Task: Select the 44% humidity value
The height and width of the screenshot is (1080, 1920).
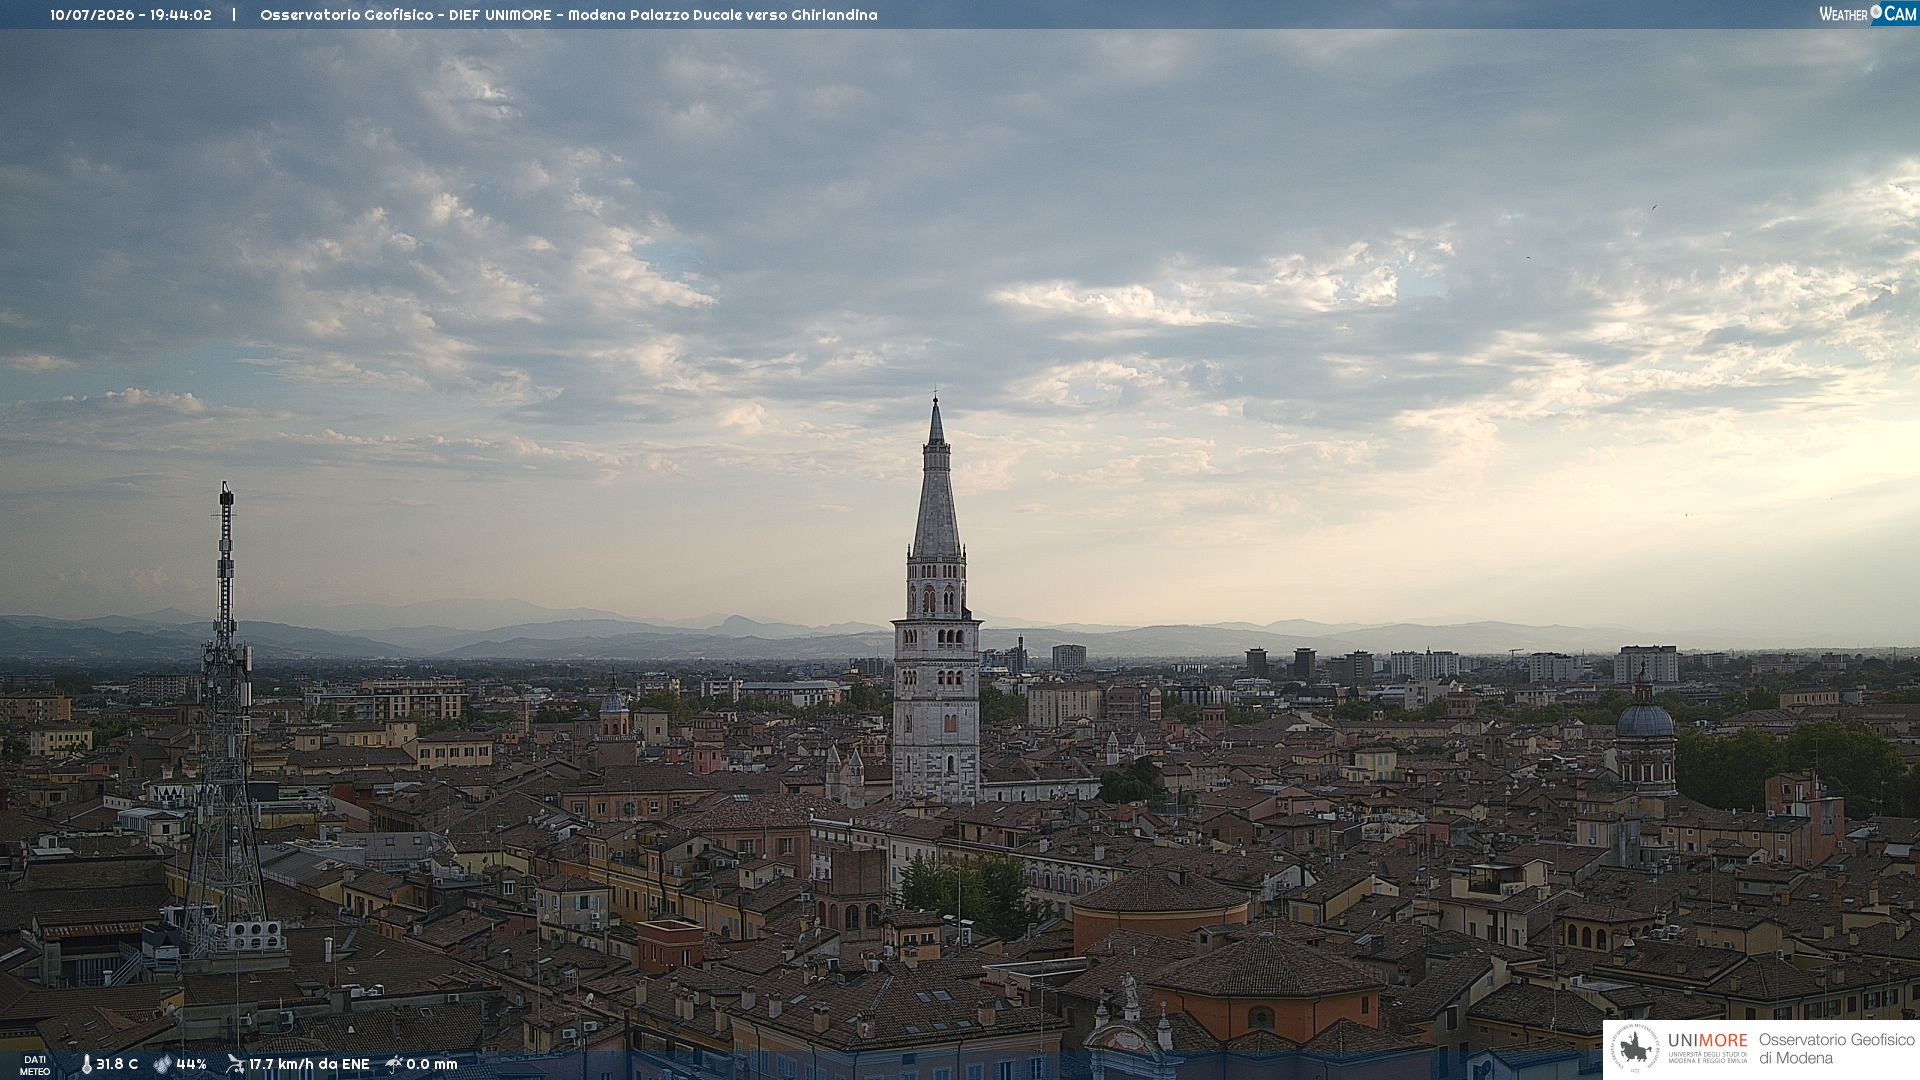Action: point(191,1064)
